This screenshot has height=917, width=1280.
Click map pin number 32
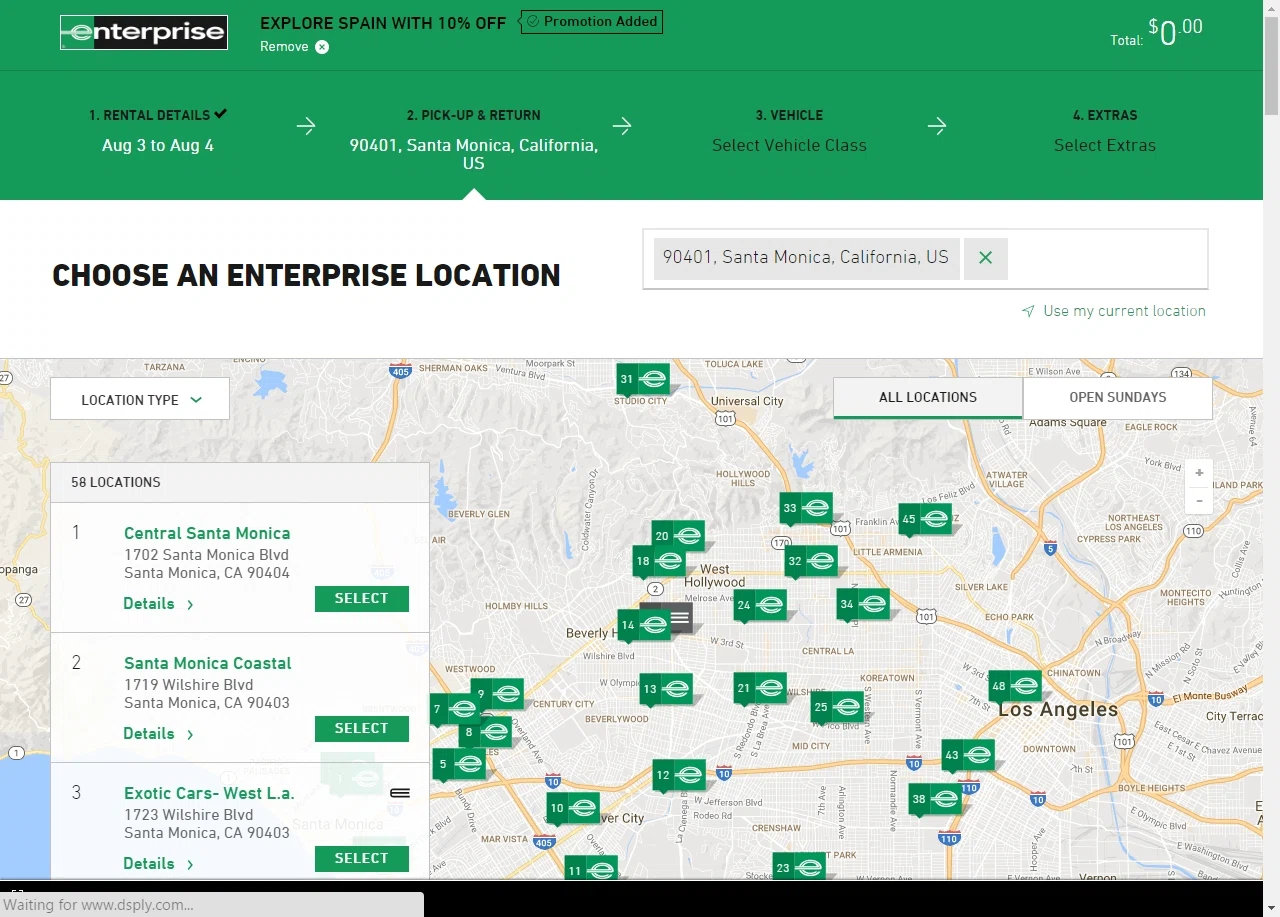click(811, 561)
